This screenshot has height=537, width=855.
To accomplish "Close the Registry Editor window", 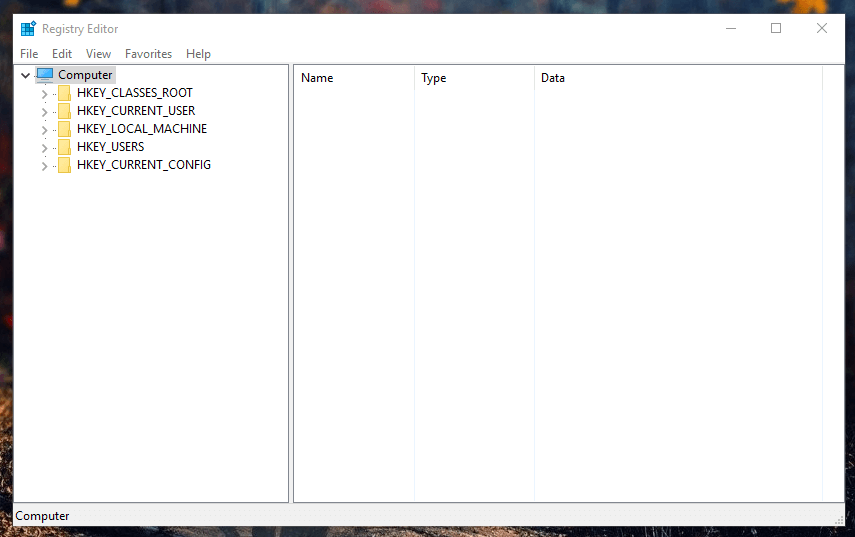I will pyautogui.click(x=822, y=28).
